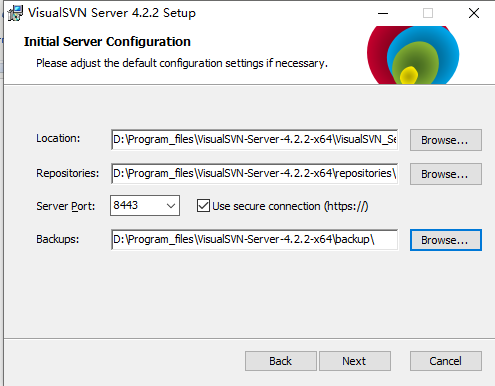Click the VisualSVN colorful logo graphic
The height and width of the screenshot is (386, 495).
[x=413, y=55]
